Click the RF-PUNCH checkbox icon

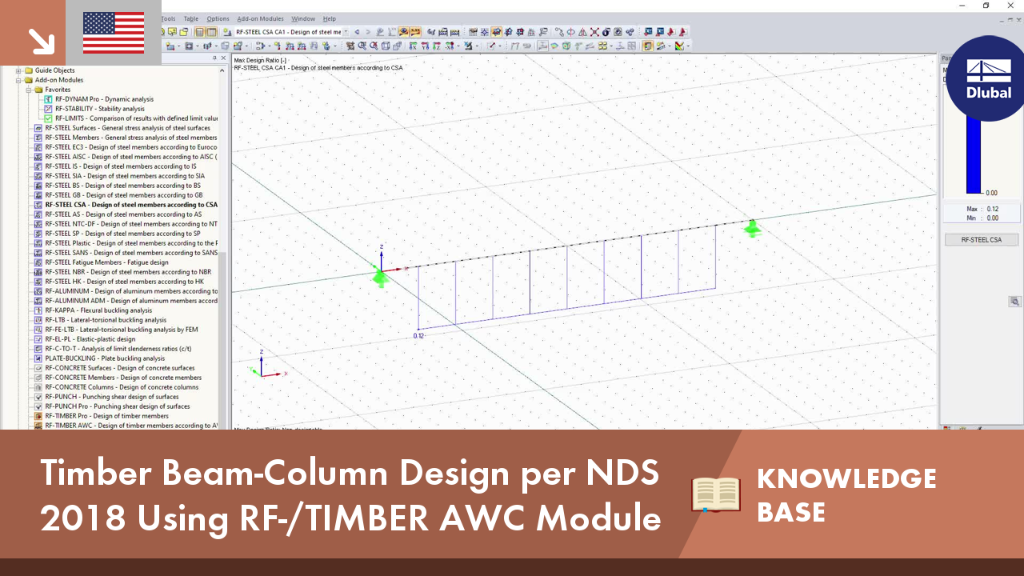coord(38,397)
